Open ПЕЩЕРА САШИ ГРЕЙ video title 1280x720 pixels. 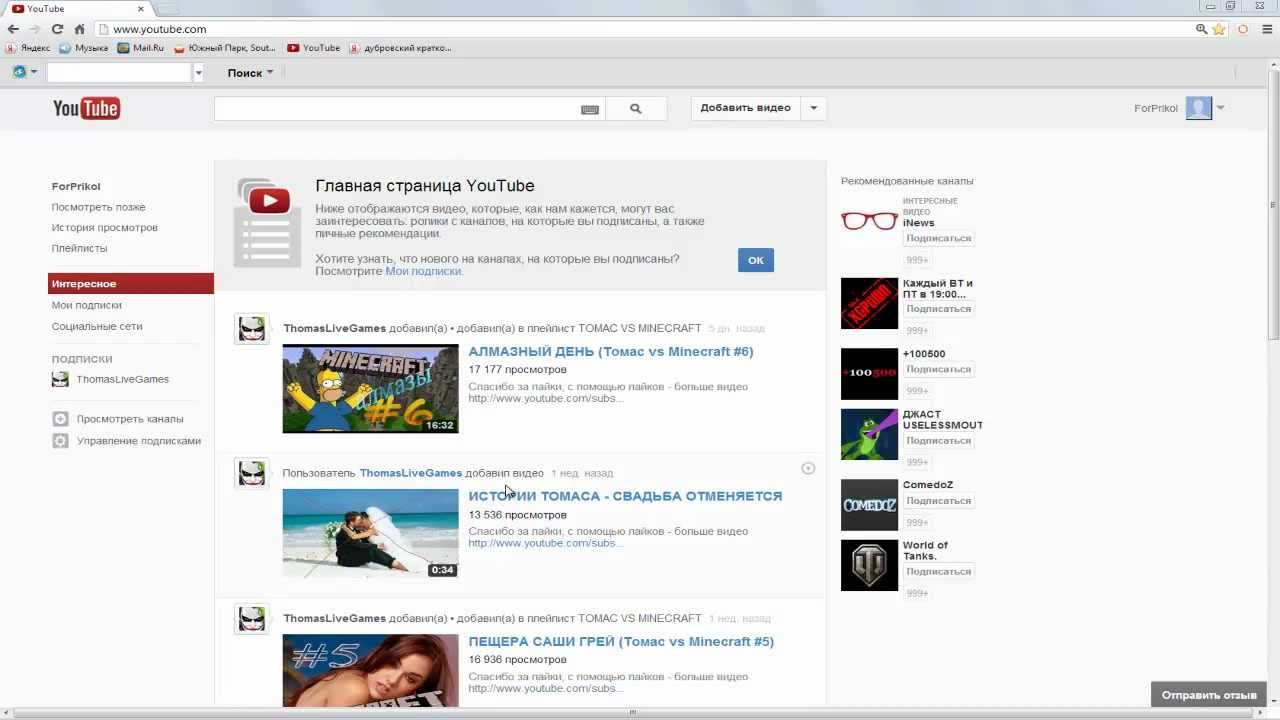(x=621, y=641)
